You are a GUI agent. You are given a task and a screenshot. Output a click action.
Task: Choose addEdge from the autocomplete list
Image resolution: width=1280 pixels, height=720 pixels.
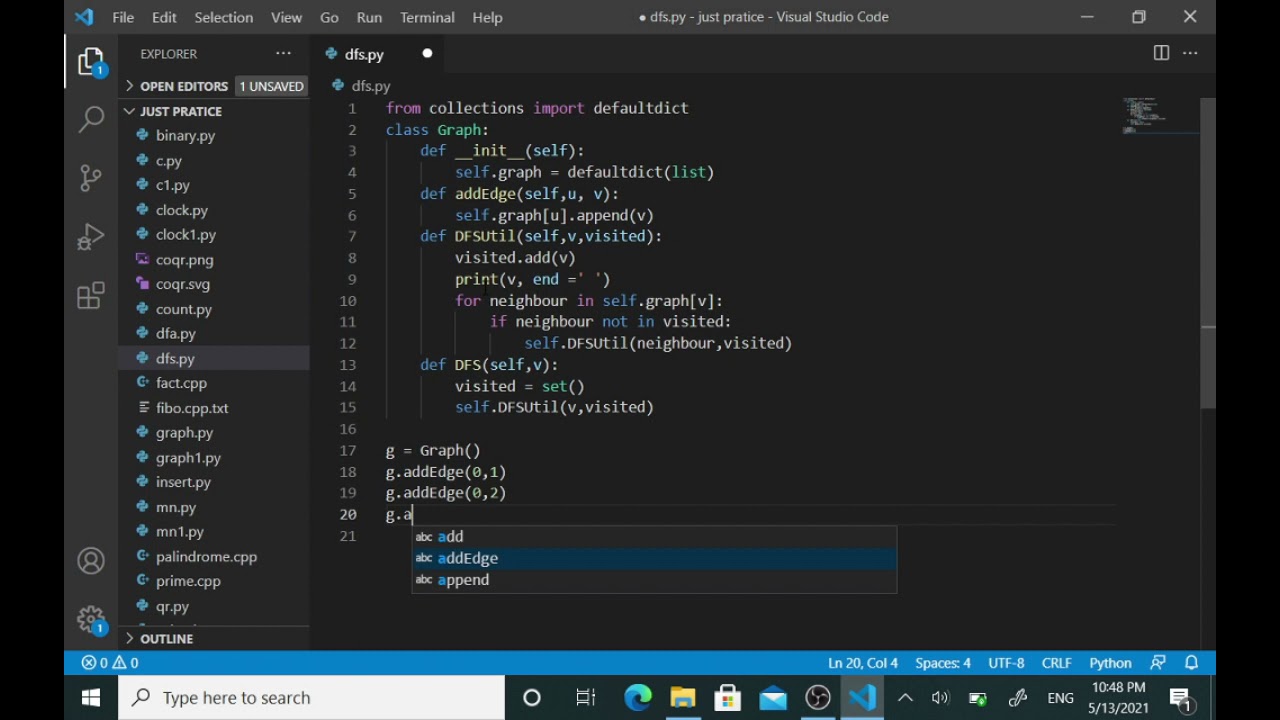(x=654, y=558)
